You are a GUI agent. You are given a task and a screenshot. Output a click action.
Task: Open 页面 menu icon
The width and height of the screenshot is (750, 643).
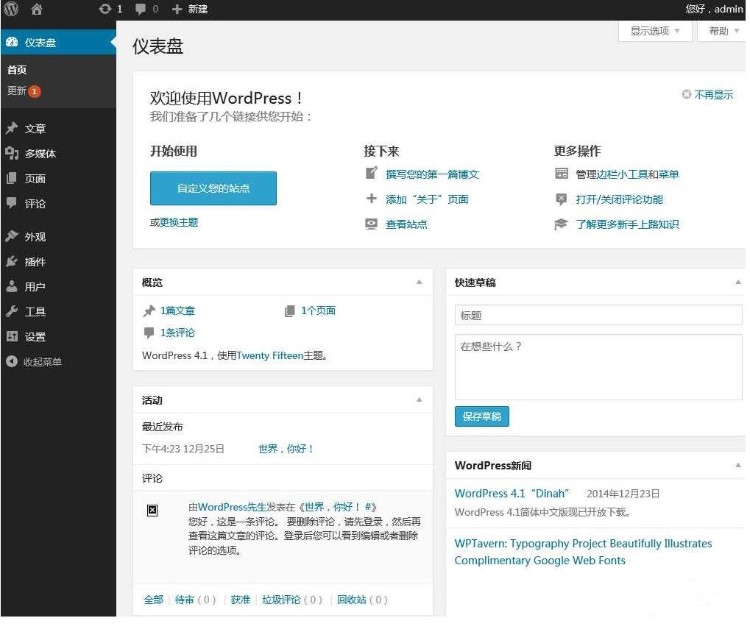(12, 178)
